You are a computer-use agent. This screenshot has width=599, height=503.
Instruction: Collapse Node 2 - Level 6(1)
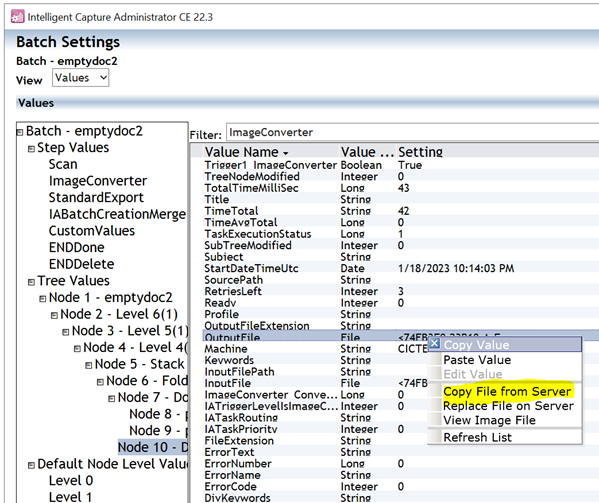pos(54,315)
